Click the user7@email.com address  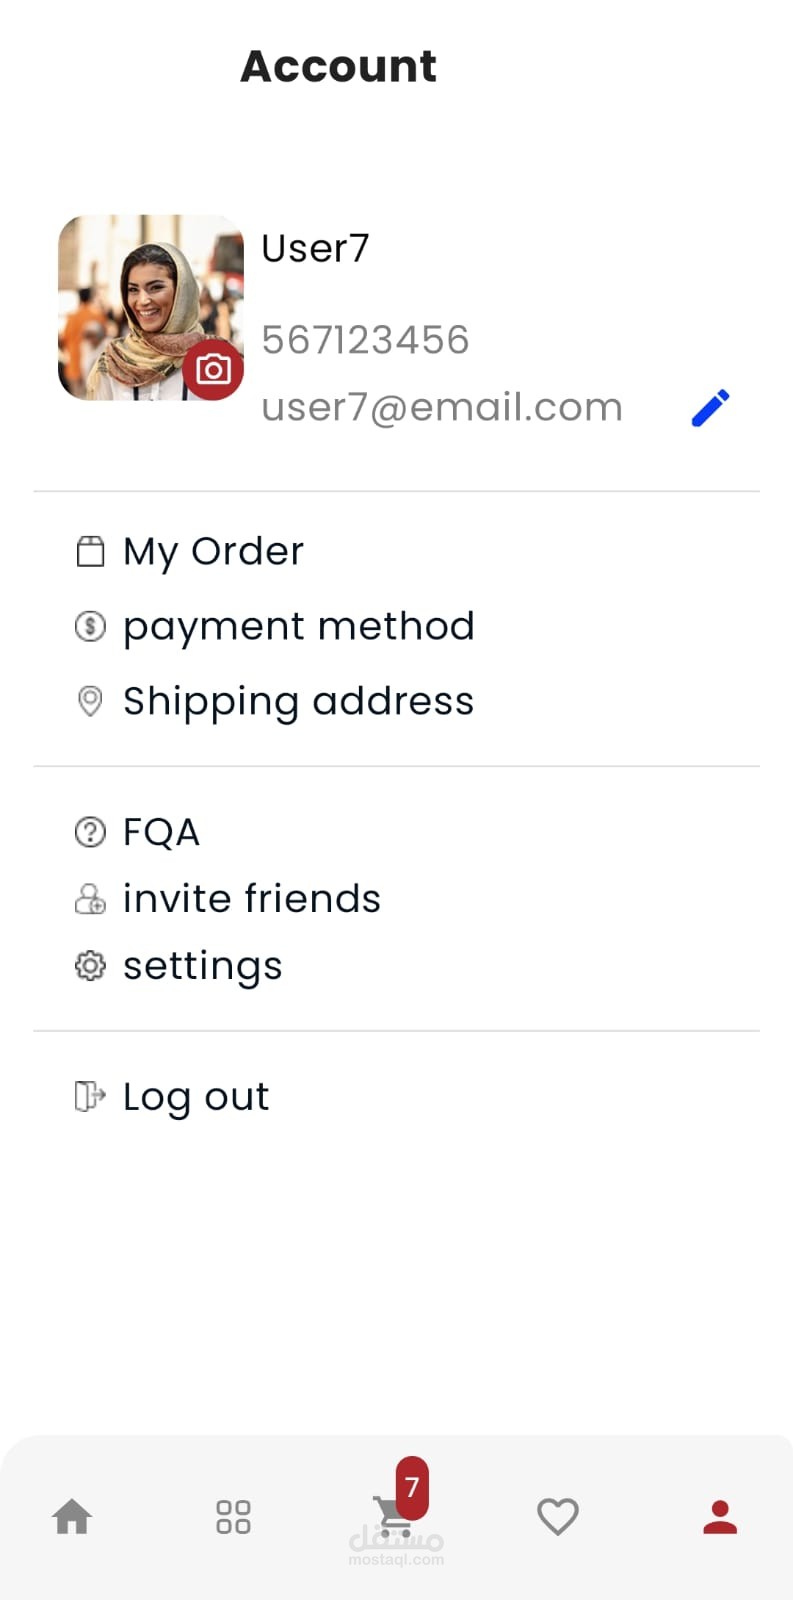click(441, 408)
